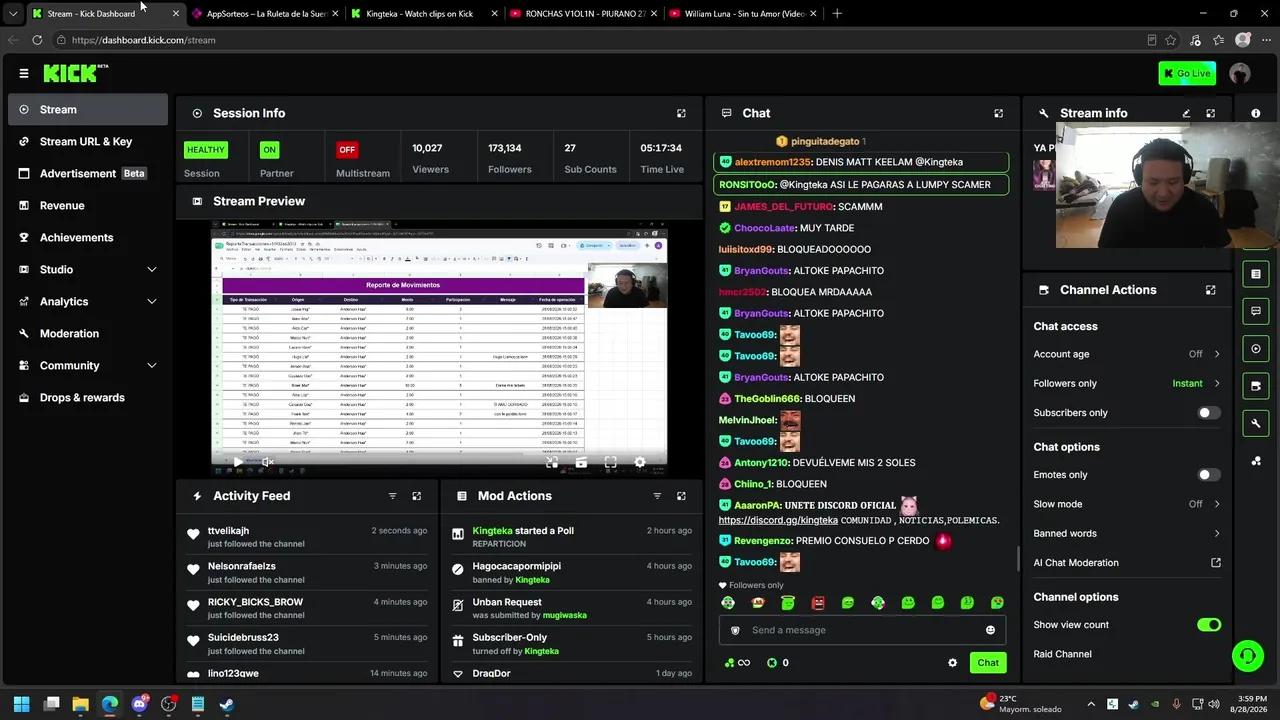Open the user profile avatar menu
This screenshot has width=1280, height=720.
[1240, 73]
